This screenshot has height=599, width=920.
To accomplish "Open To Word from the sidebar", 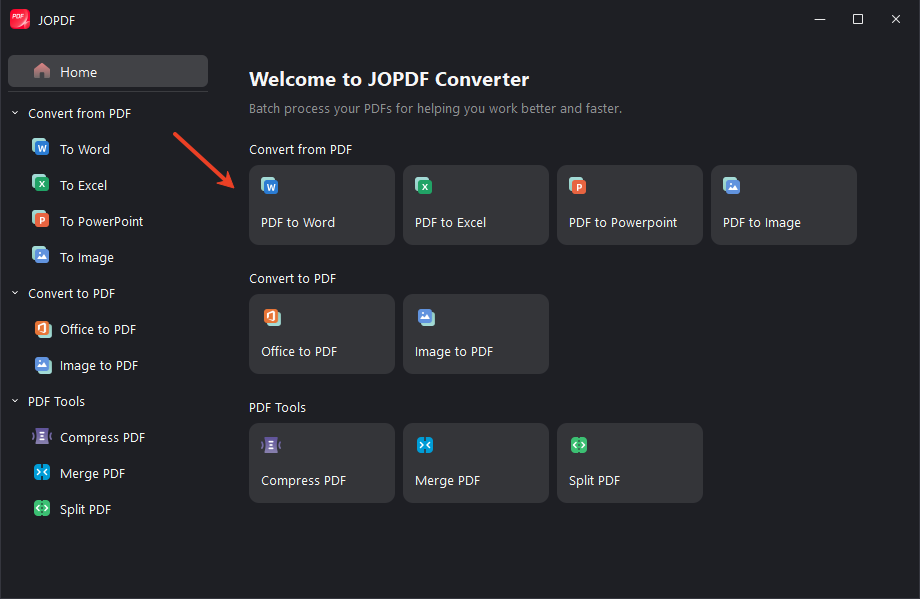I will pos(85,148).
